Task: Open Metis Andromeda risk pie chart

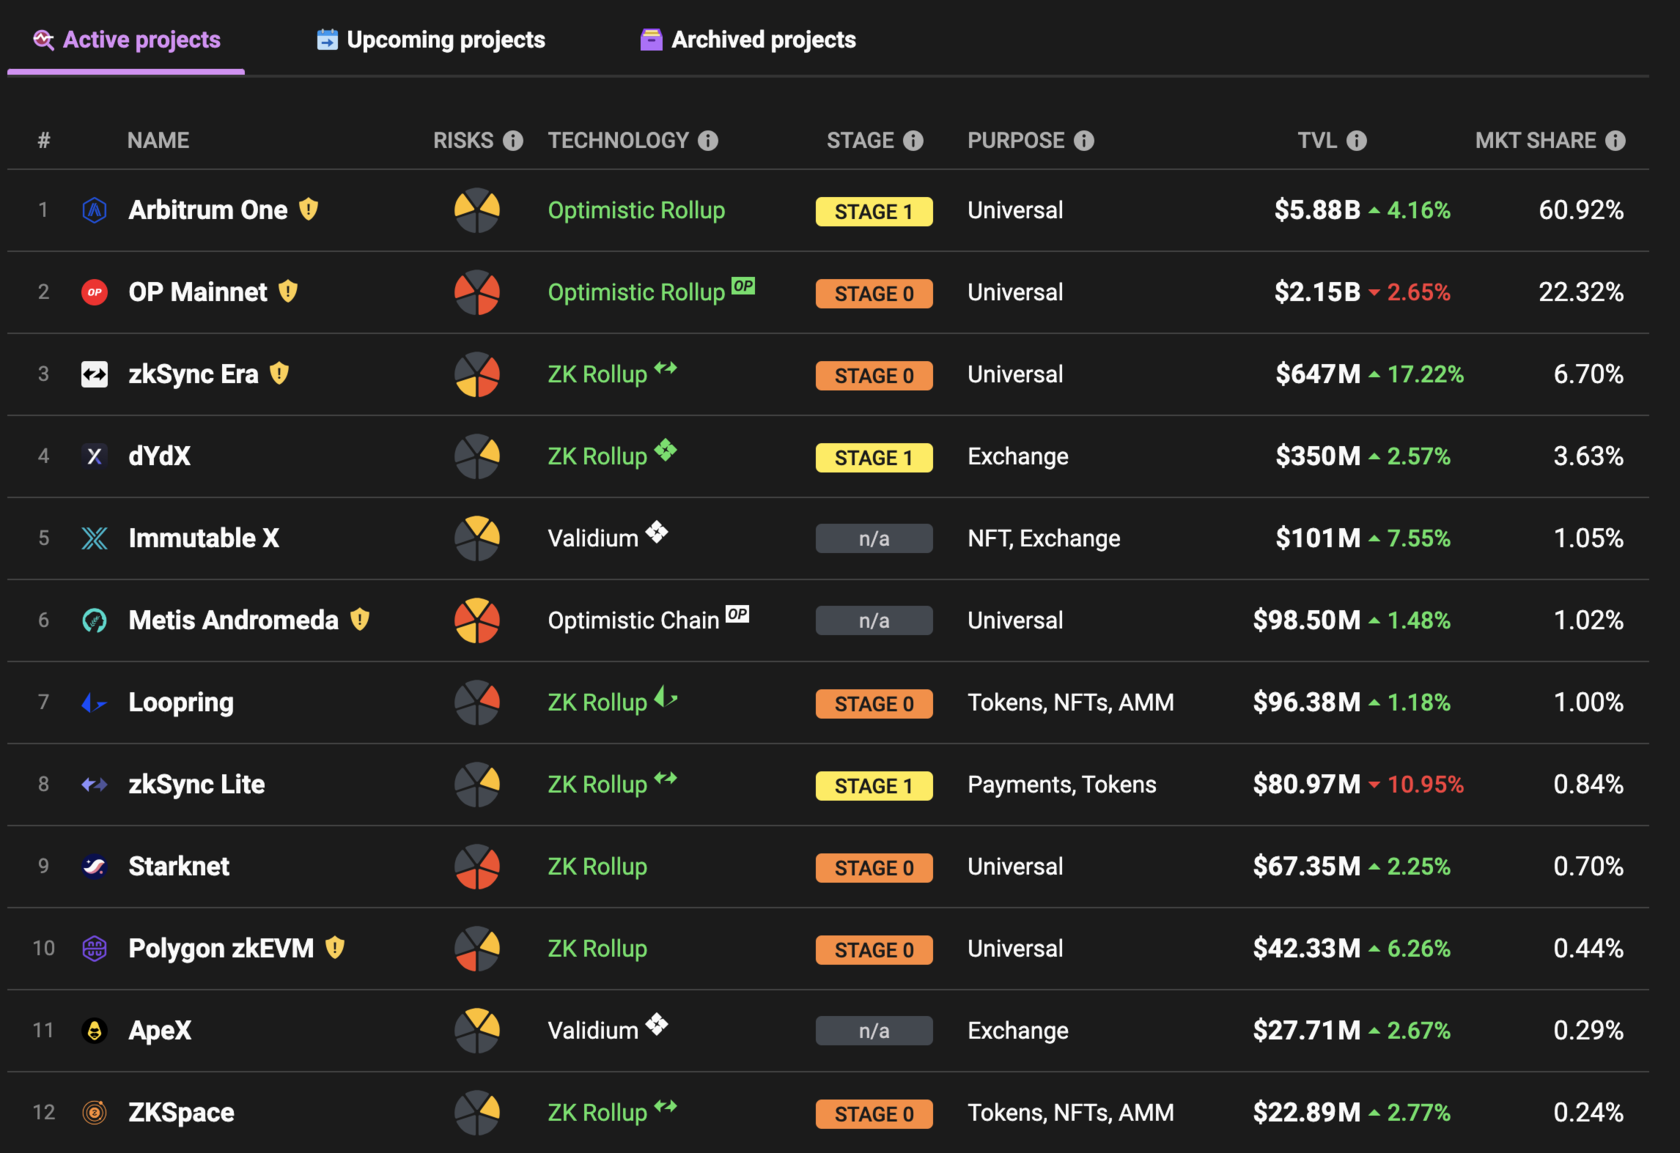Action: (477, 620)
